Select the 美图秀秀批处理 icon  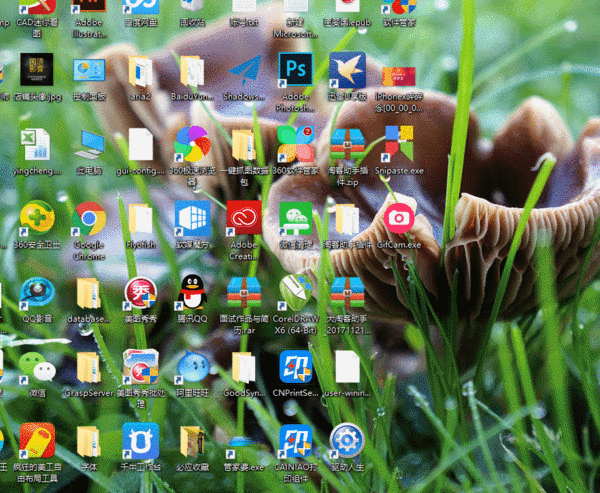pyautogui.click(x=140, y=366)
